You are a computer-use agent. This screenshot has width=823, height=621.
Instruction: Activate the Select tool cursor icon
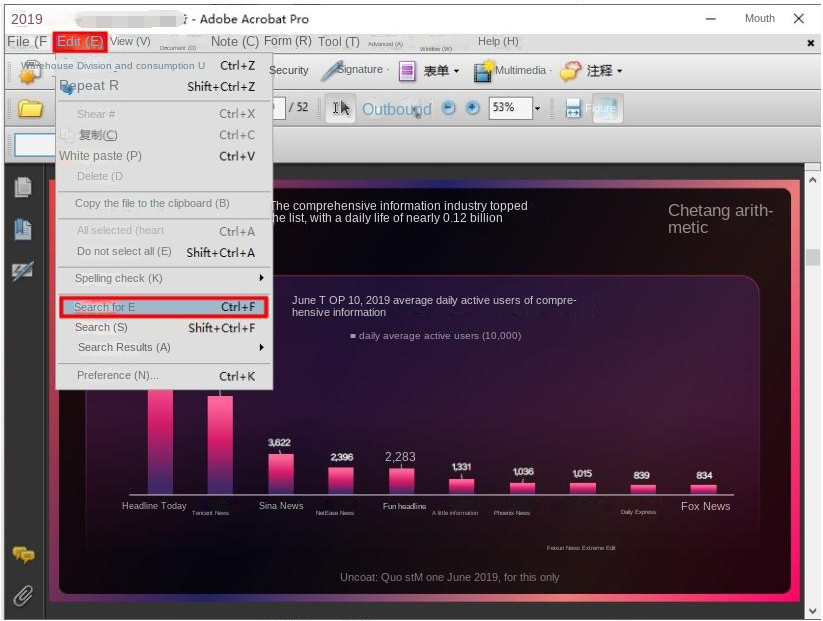(x=341, y=108)
